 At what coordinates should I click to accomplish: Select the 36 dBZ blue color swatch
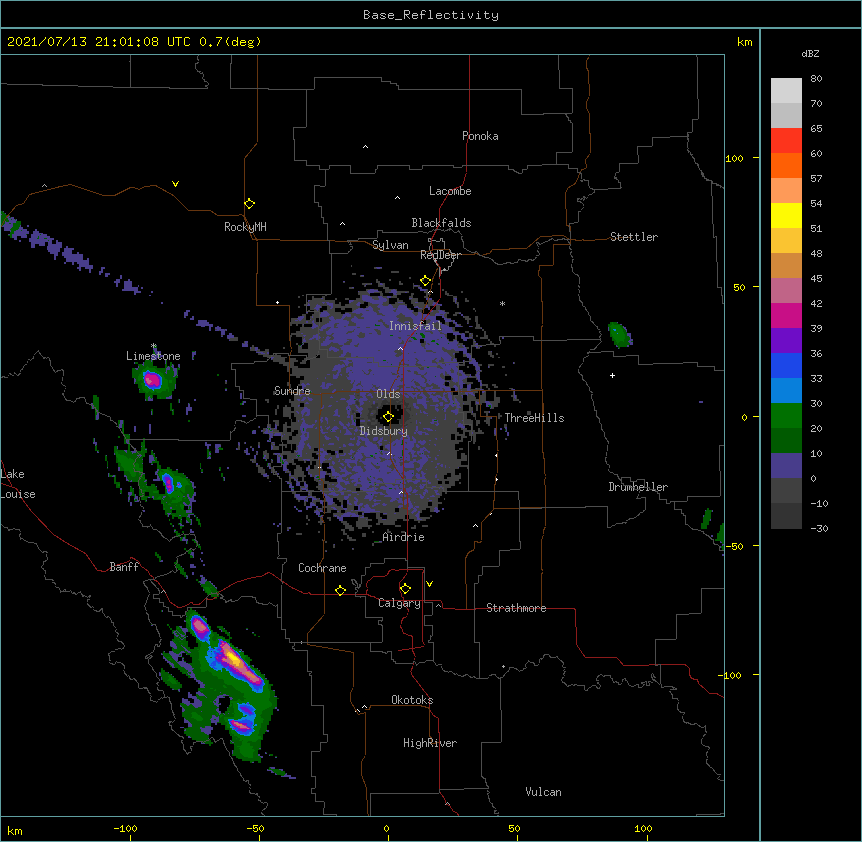[786, 365]
